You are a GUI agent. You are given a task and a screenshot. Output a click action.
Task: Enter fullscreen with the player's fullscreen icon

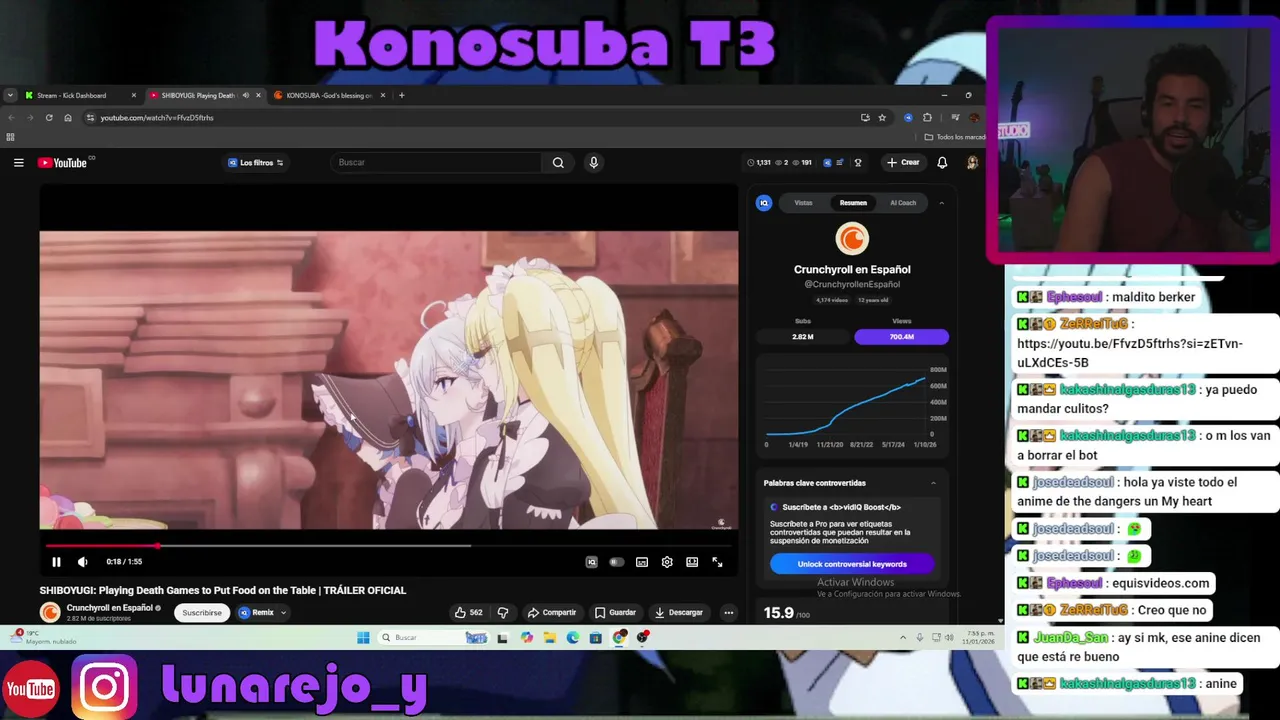coord(717,562)
